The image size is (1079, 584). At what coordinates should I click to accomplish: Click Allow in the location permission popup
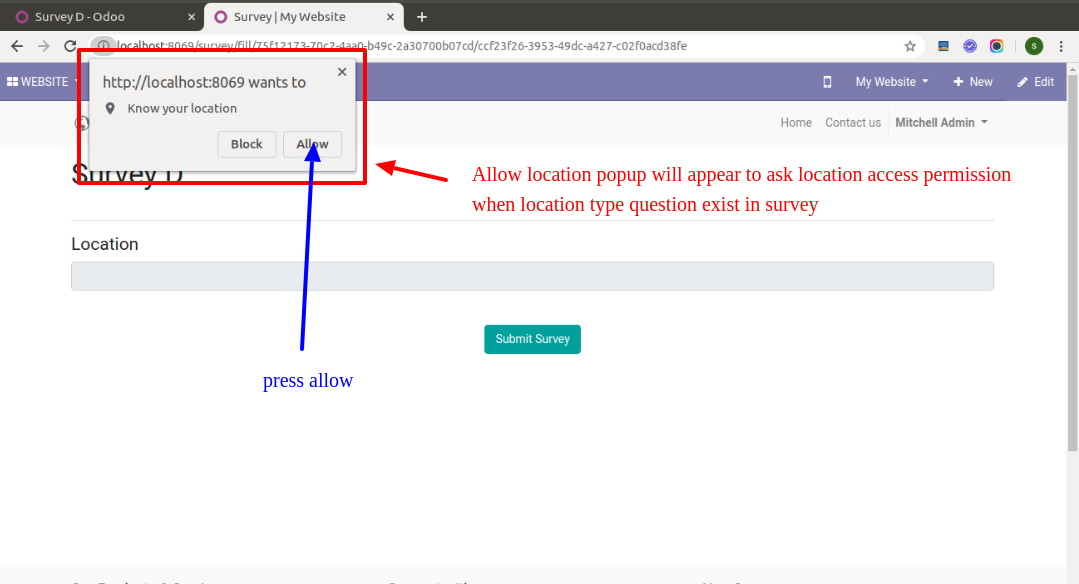pos(312,145)
